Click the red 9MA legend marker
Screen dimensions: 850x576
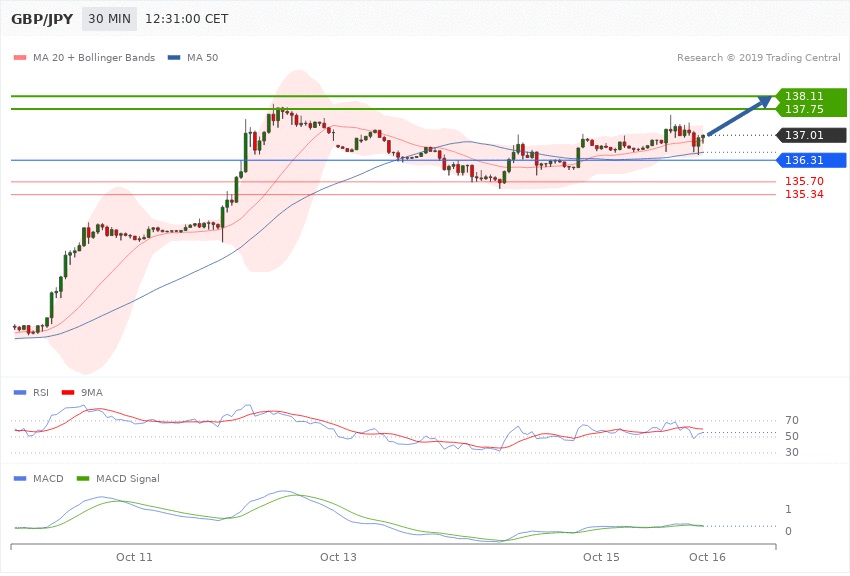point(68,393)
